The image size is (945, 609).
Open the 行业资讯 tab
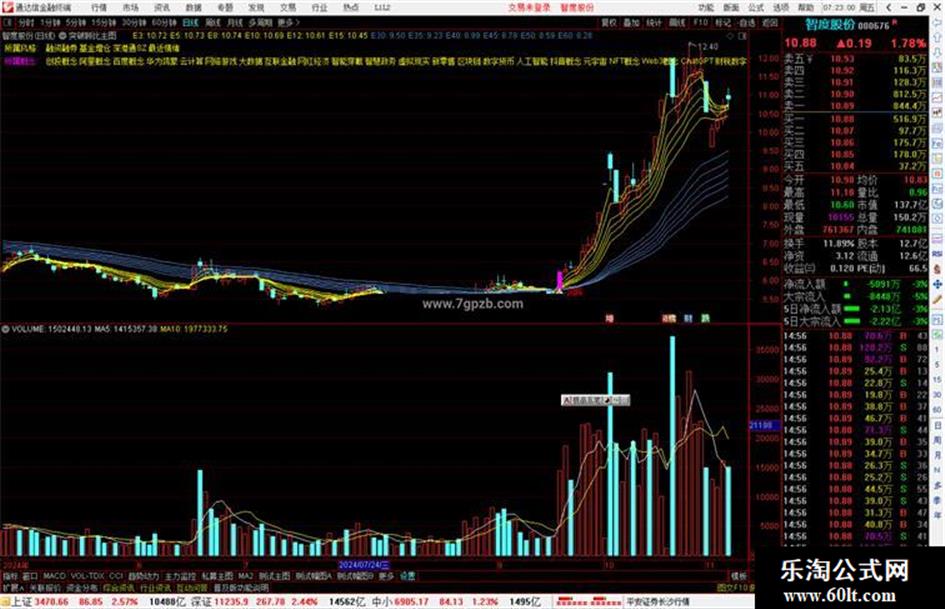(155, 588)
